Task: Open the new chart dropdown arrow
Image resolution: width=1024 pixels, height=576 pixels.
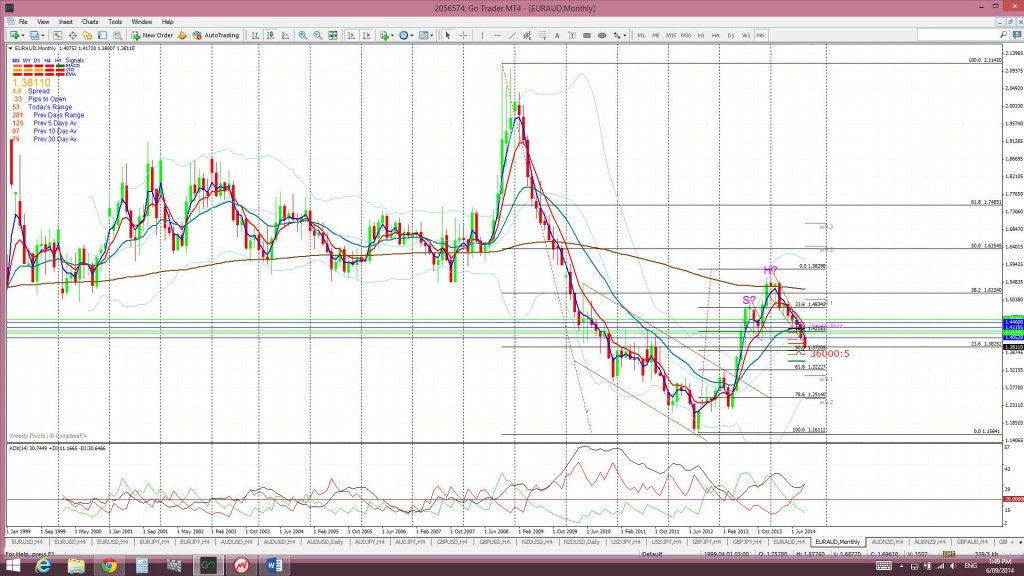Action: 20,35
